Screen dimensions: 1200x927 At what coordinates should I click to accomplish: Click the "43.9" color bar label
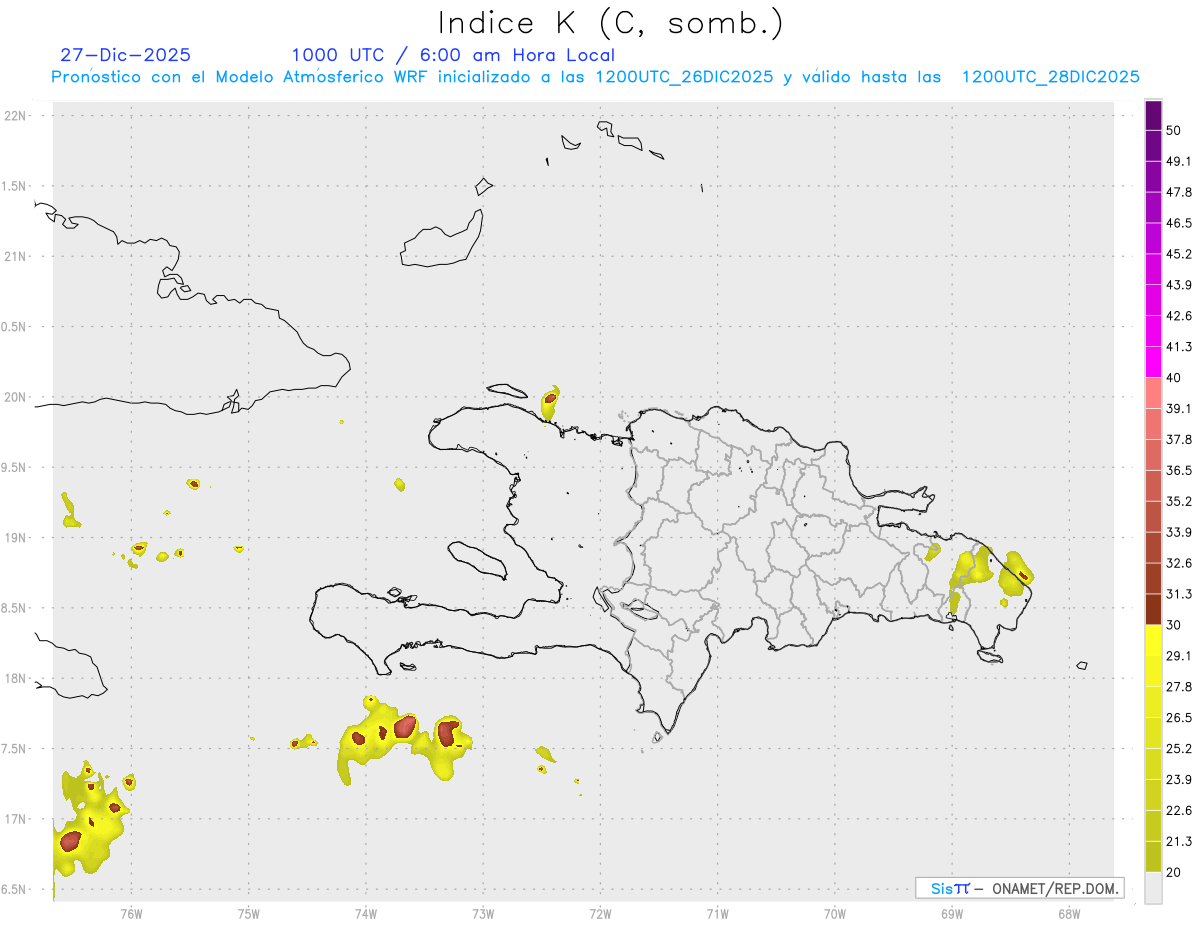click(x=1179, y=285)
